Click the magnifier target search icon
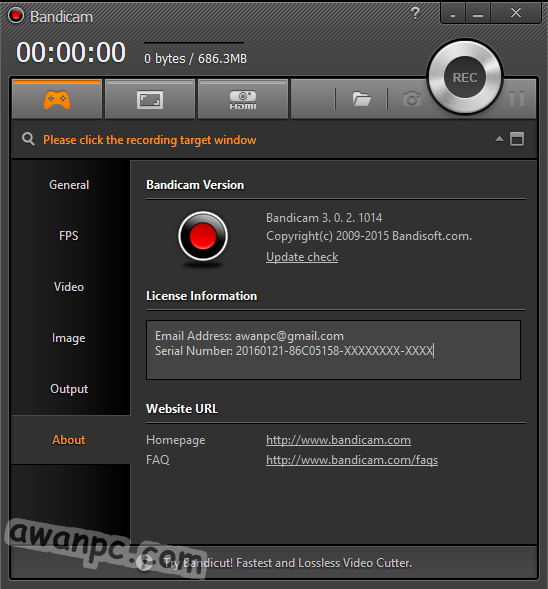 point(28,139)
